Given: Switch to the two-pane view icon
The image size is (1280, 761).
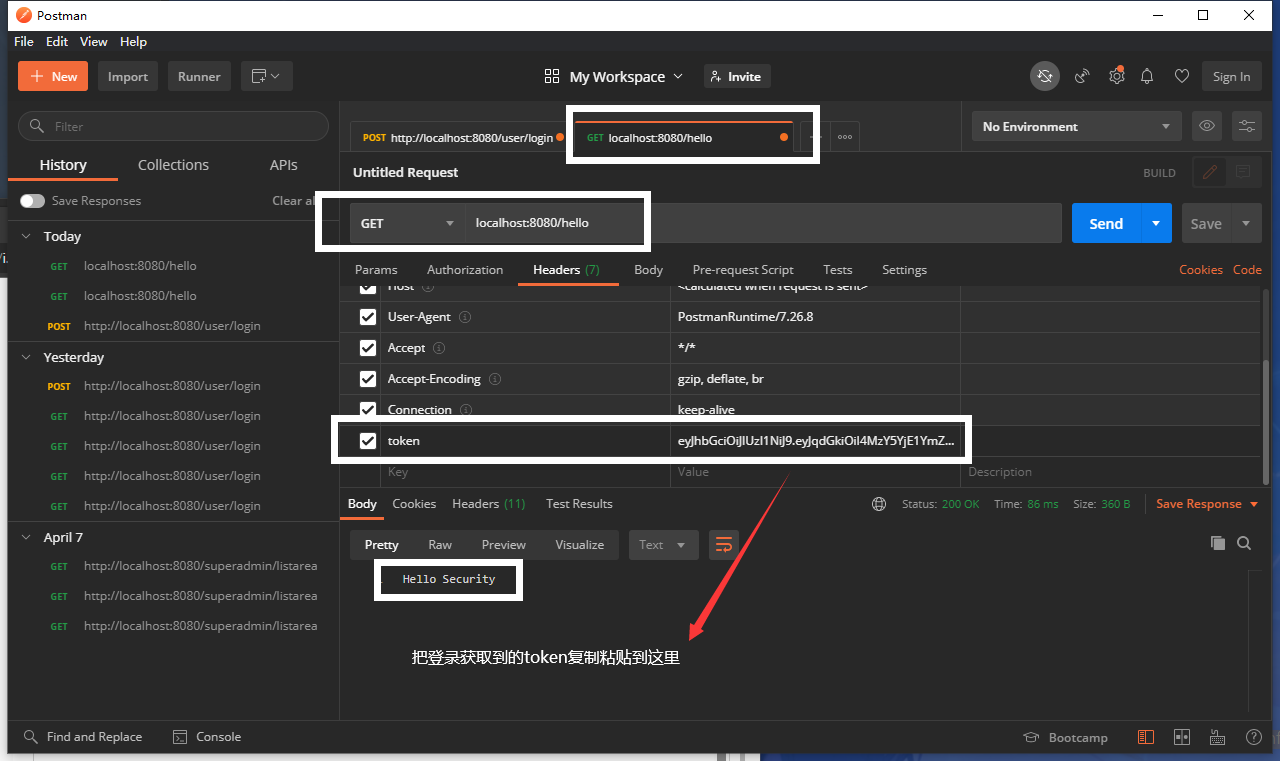Looking at the screenshot, I should click(1182, 737).
